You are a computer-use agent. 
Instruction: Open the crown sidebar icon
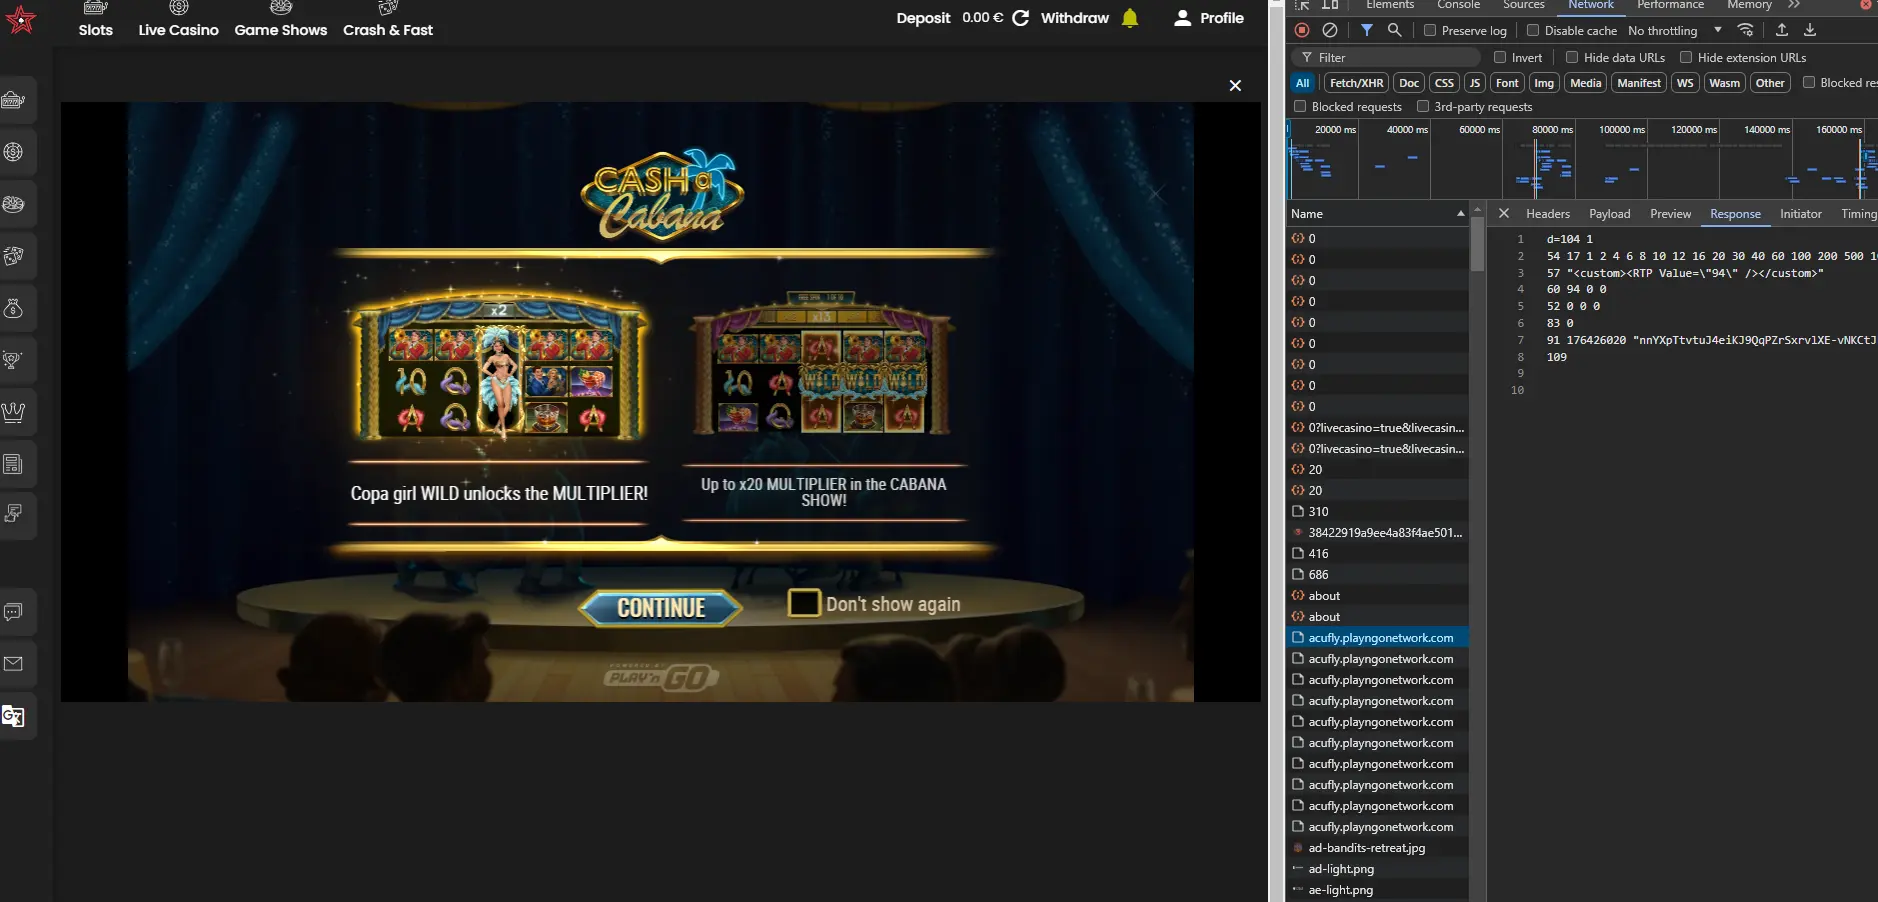[x=14, y=412]
